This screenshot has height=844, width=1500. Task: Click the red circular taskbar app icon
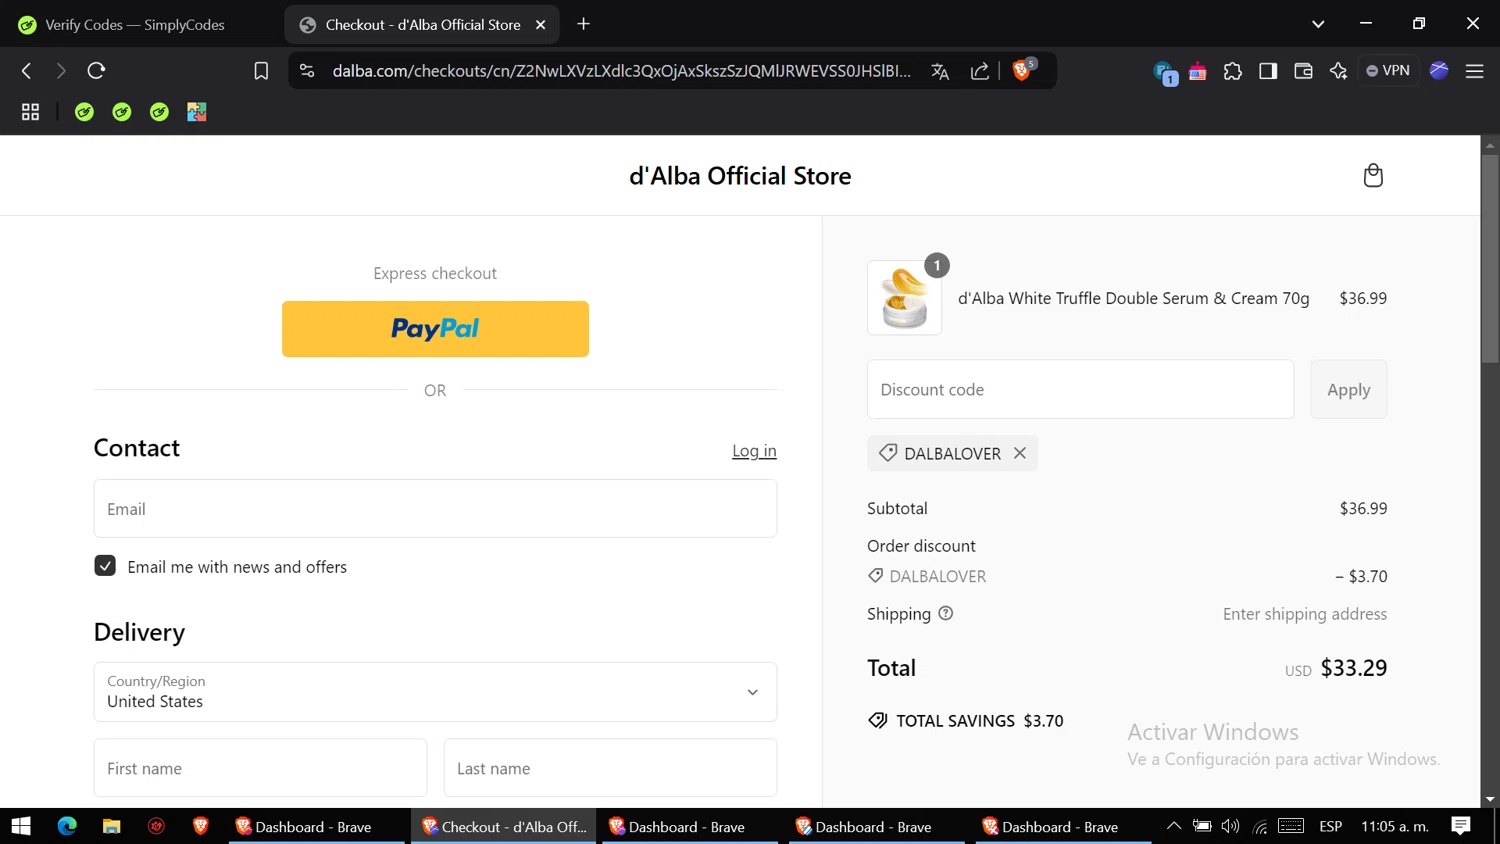156,826
